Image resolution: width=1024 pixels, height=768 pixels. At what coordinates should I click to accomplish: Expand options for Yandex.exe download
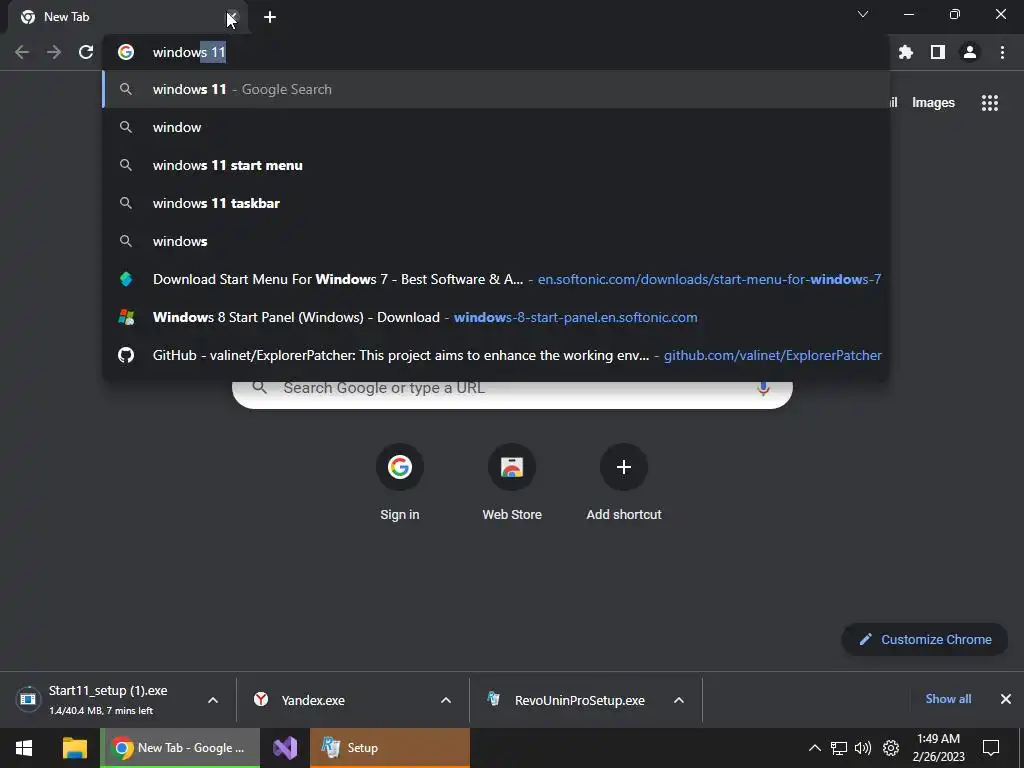446,700
